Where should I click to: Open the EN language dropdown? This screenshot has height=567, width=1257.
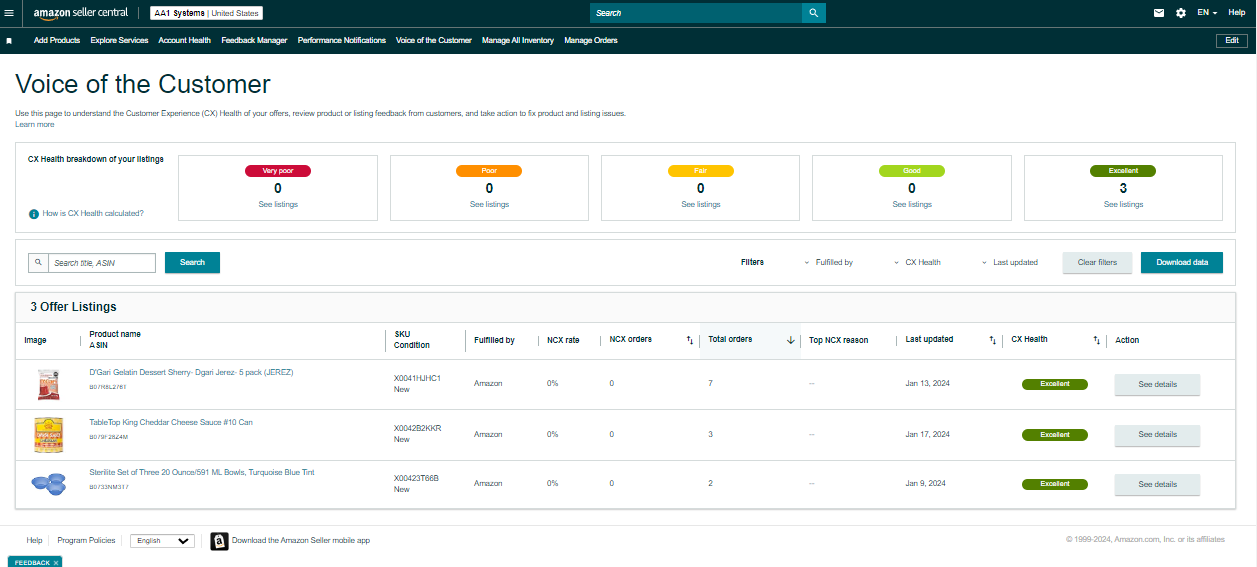(1207, 13)
